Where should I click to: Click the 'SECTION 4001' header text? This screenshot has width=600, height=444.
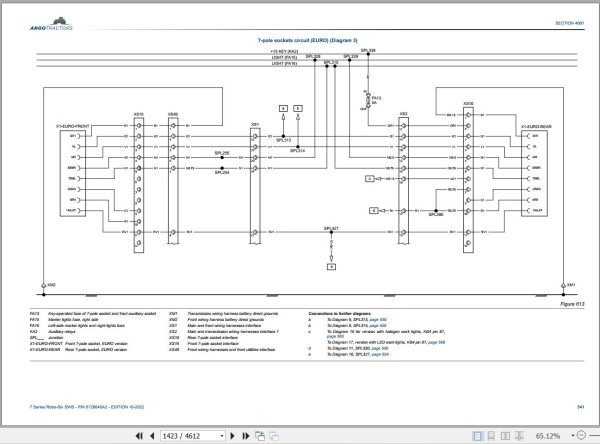[x=569, y=23]
